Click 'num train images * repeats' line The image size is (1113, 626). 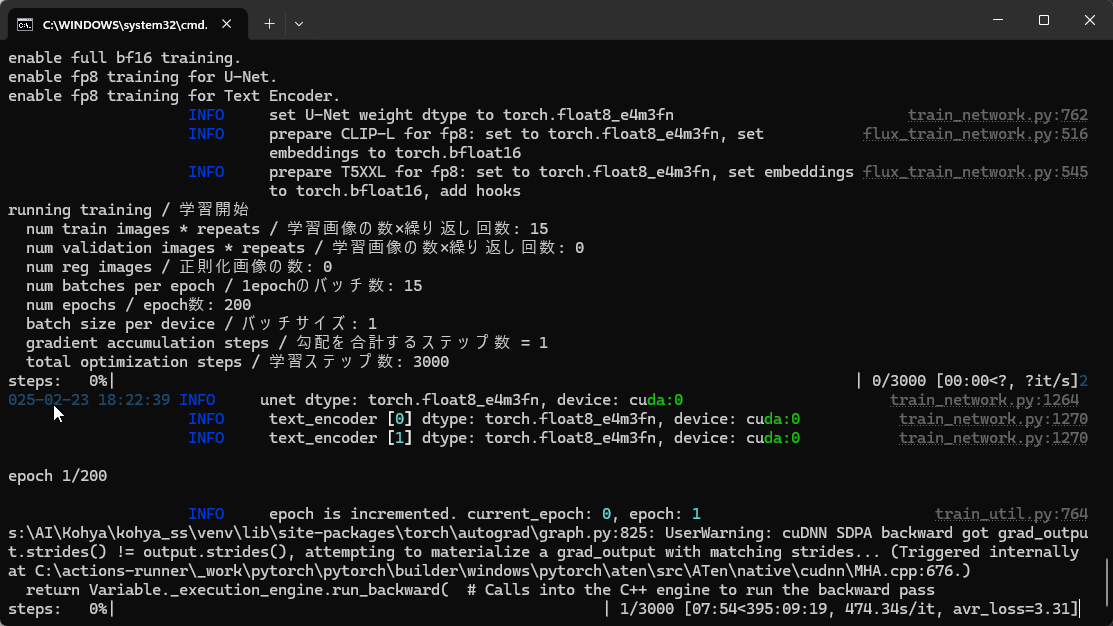287,229
